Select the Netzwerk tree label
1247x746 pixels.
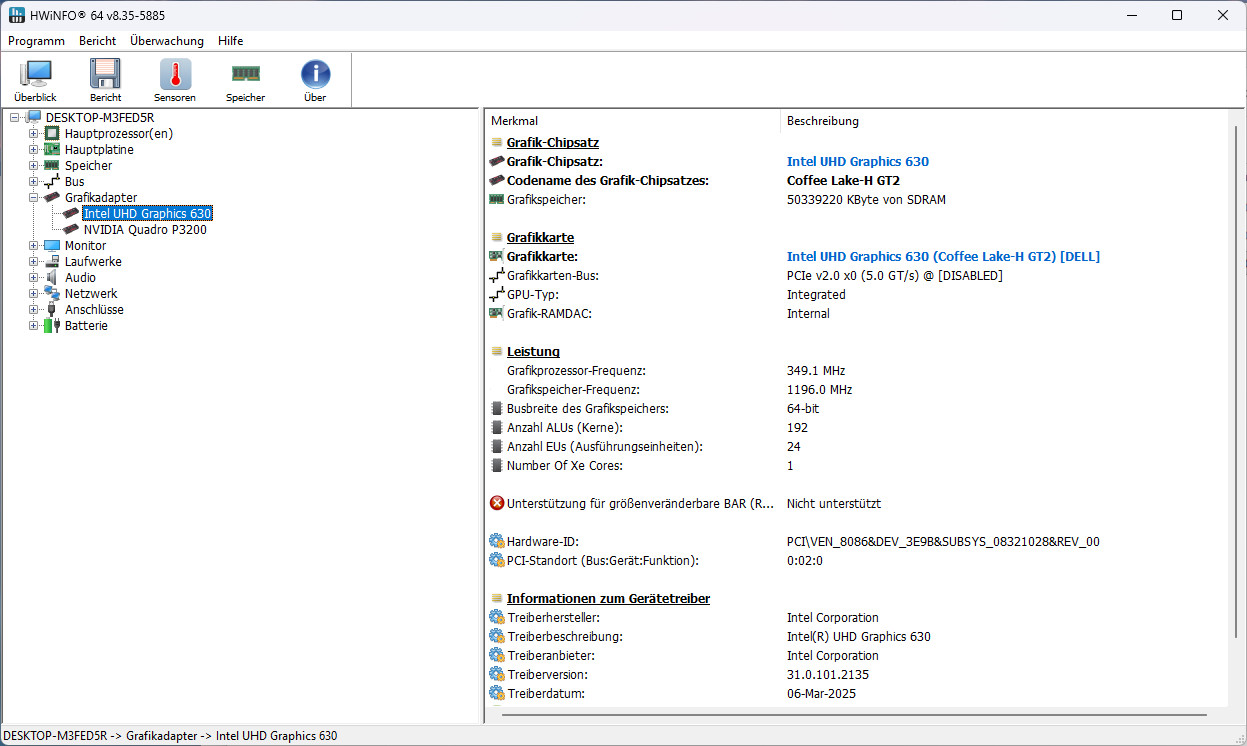[91, 294]
